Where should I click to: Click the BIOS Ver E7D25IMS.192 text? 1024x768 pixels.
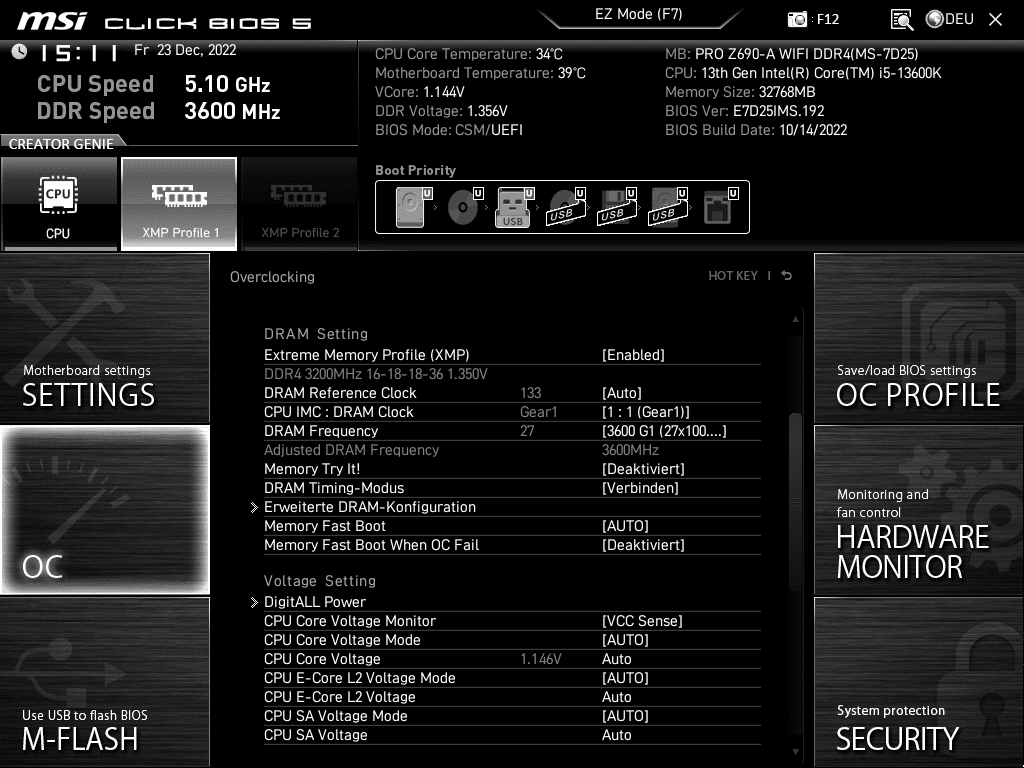click(x=744, y=110)
